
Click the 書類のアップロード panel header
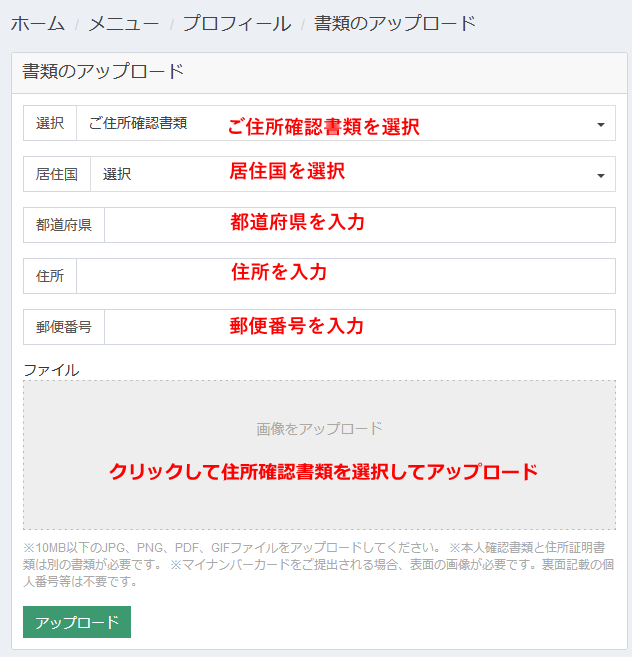319,72
